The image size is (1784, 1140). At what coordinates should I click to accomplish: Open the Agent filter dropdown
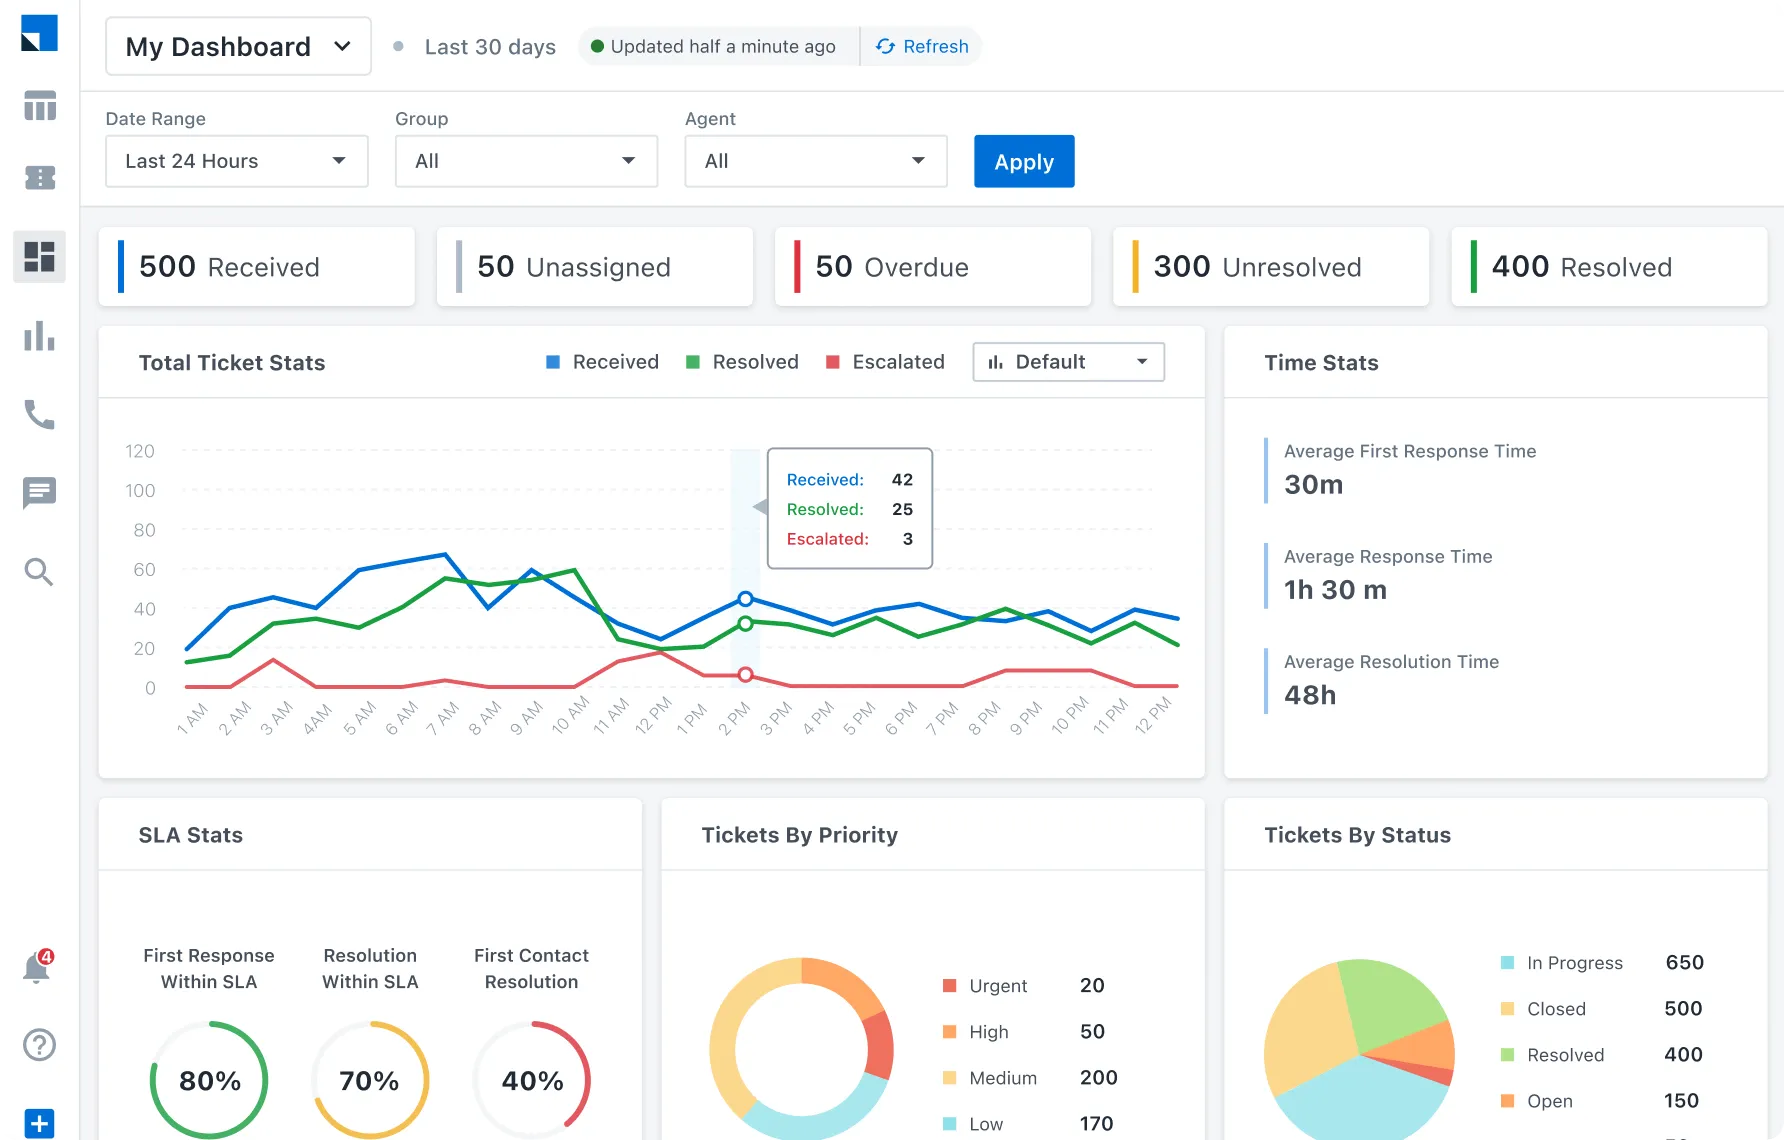point(815,161)
